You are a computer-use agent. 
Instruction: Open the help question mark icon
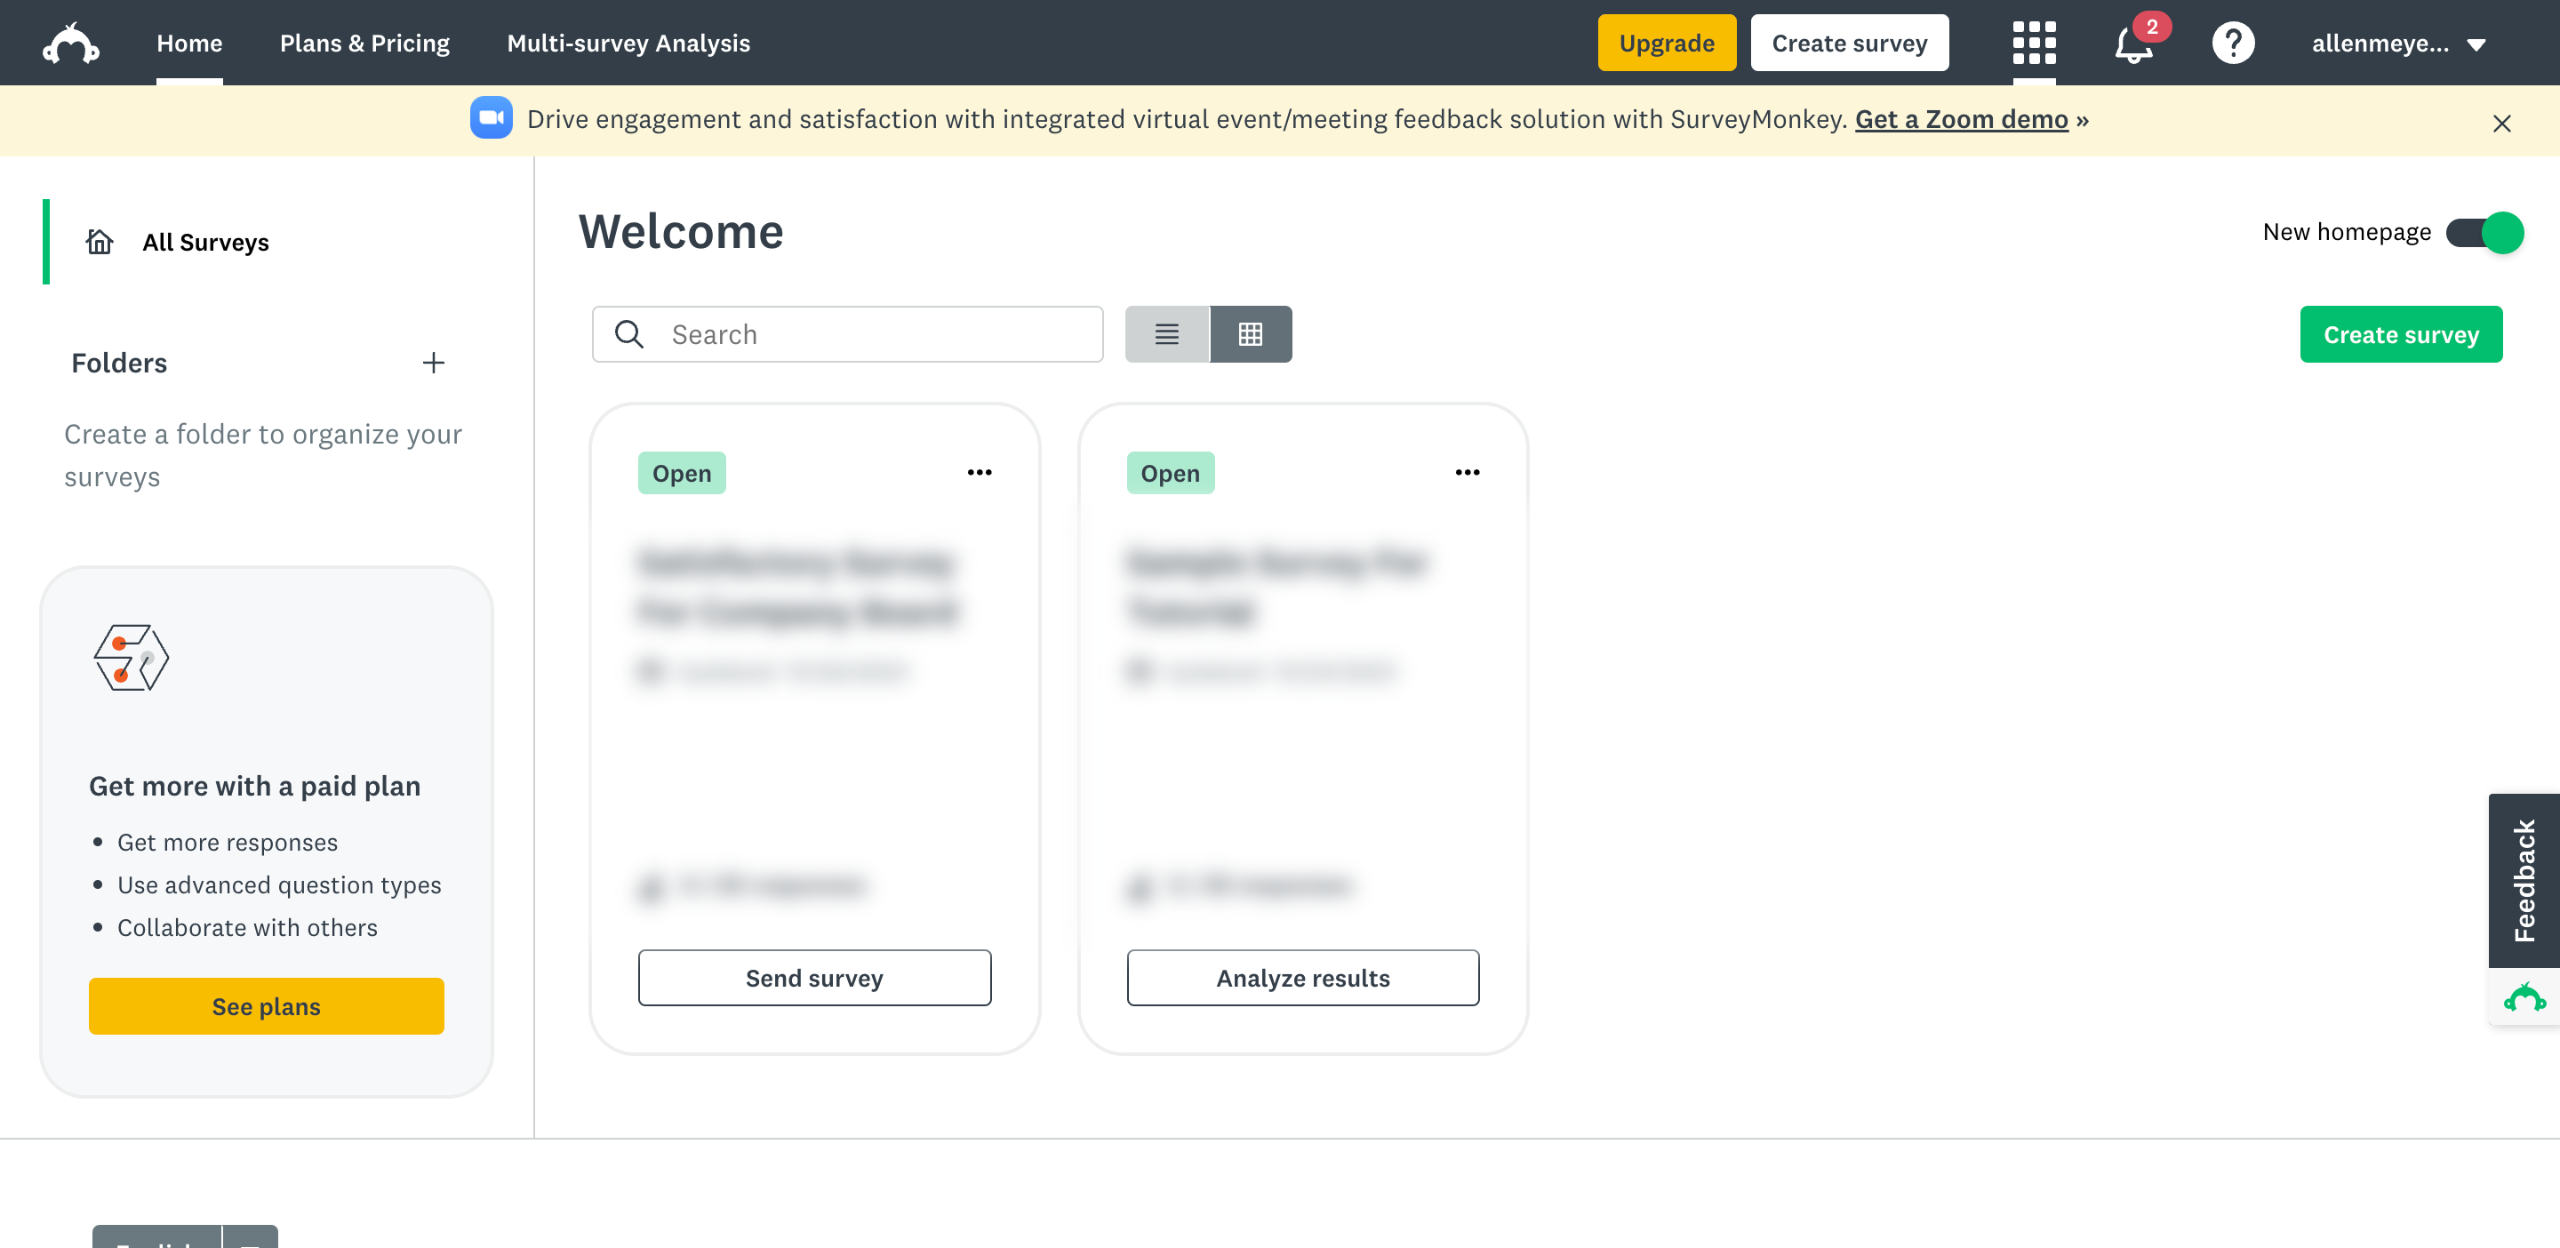[2233, 44]
